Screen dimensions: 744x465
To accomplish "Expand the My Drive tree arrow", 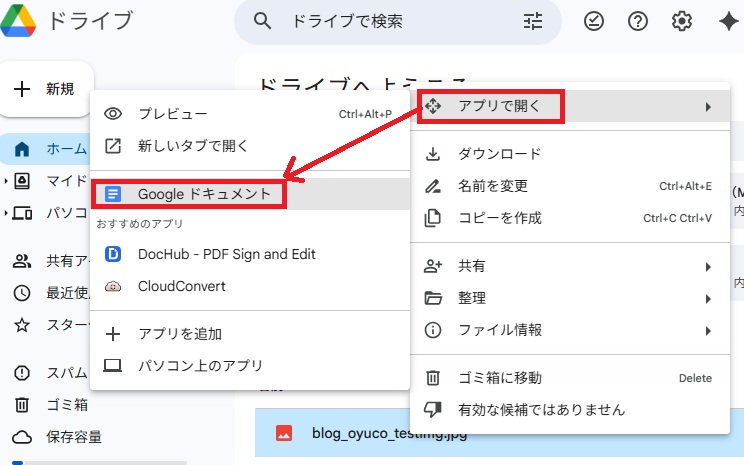I will tap(6, 181).
